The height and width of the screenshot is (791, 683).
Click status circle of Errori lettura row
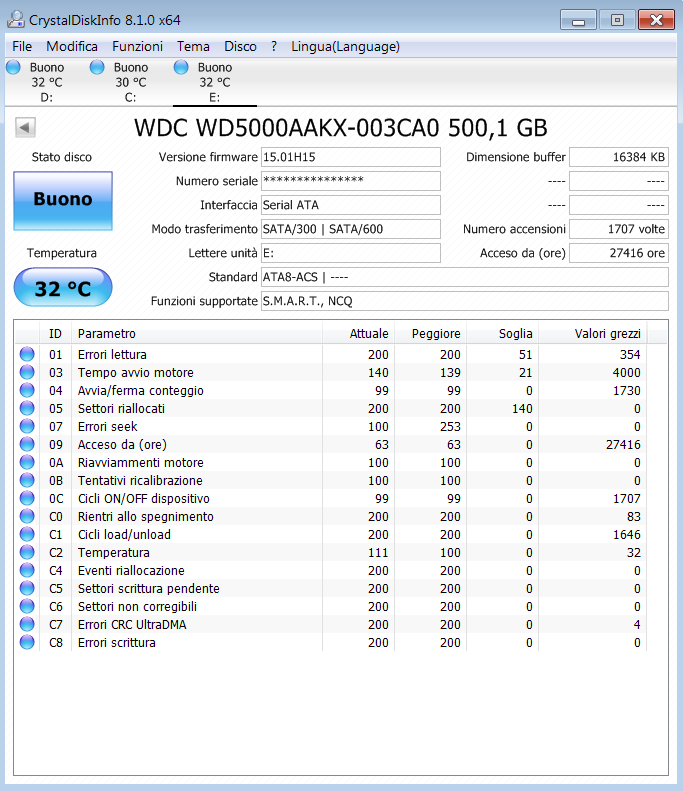[x=27, y=354]
